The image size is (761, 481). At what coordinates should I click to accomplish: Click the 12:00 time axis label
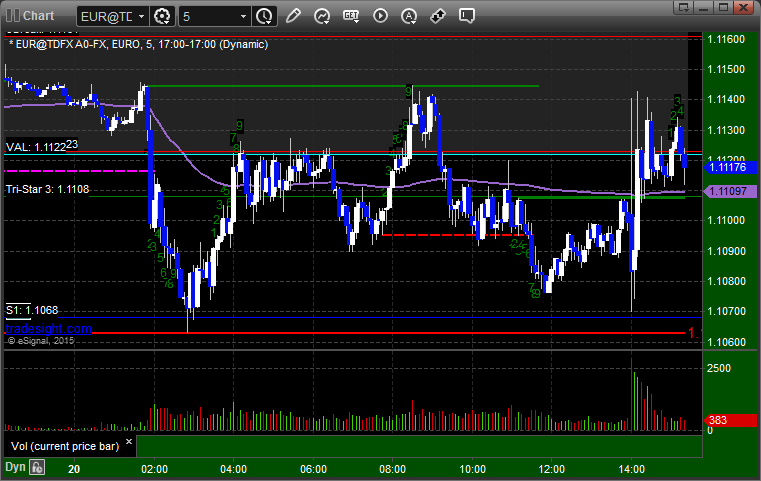point(551,469)
